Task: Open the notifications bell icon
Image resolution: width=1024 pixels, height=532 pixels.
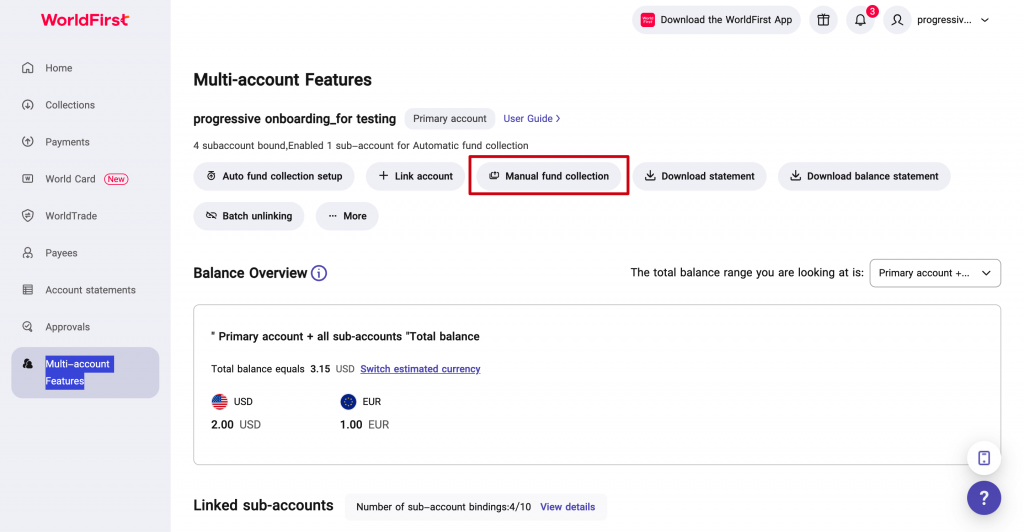Action: [x=860, y=20]
